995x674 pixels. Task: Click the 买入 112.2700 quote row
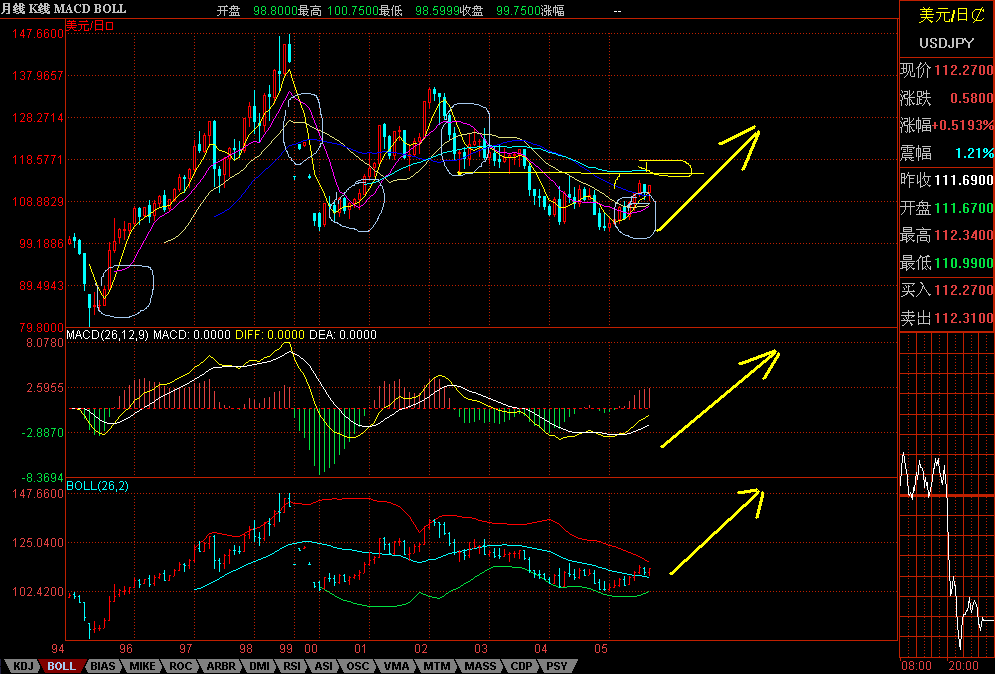tap(946, 290)
